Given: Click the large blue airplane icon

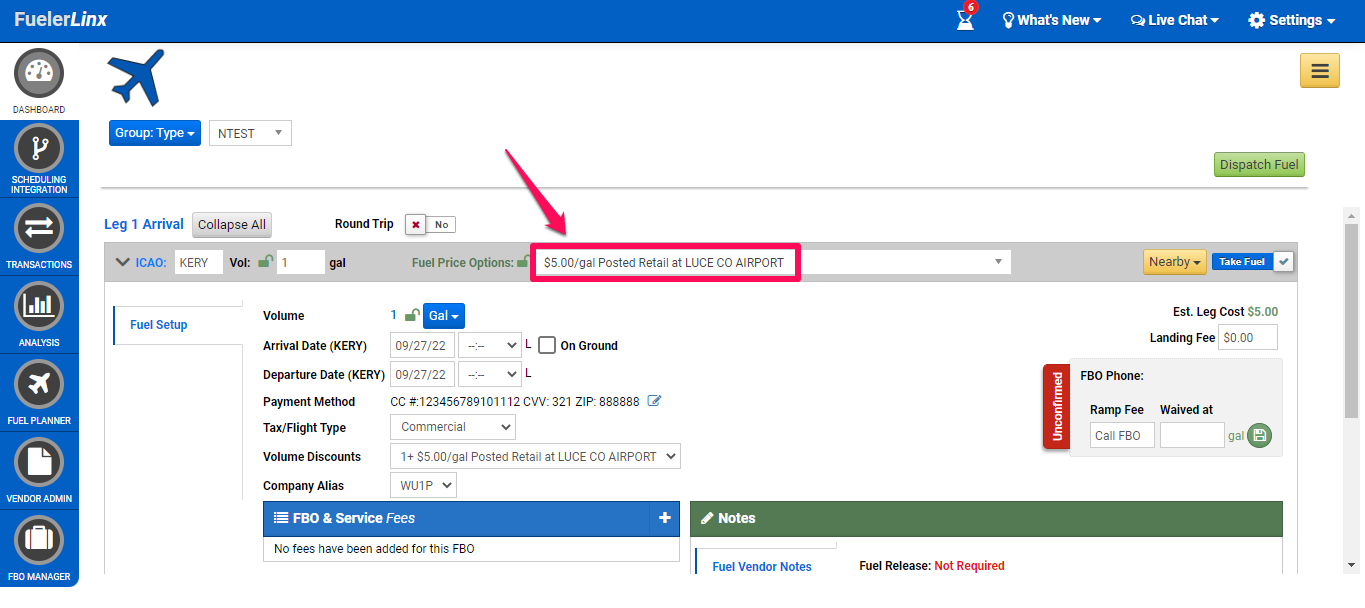Looking at the screenshot, I should [137, 78].
